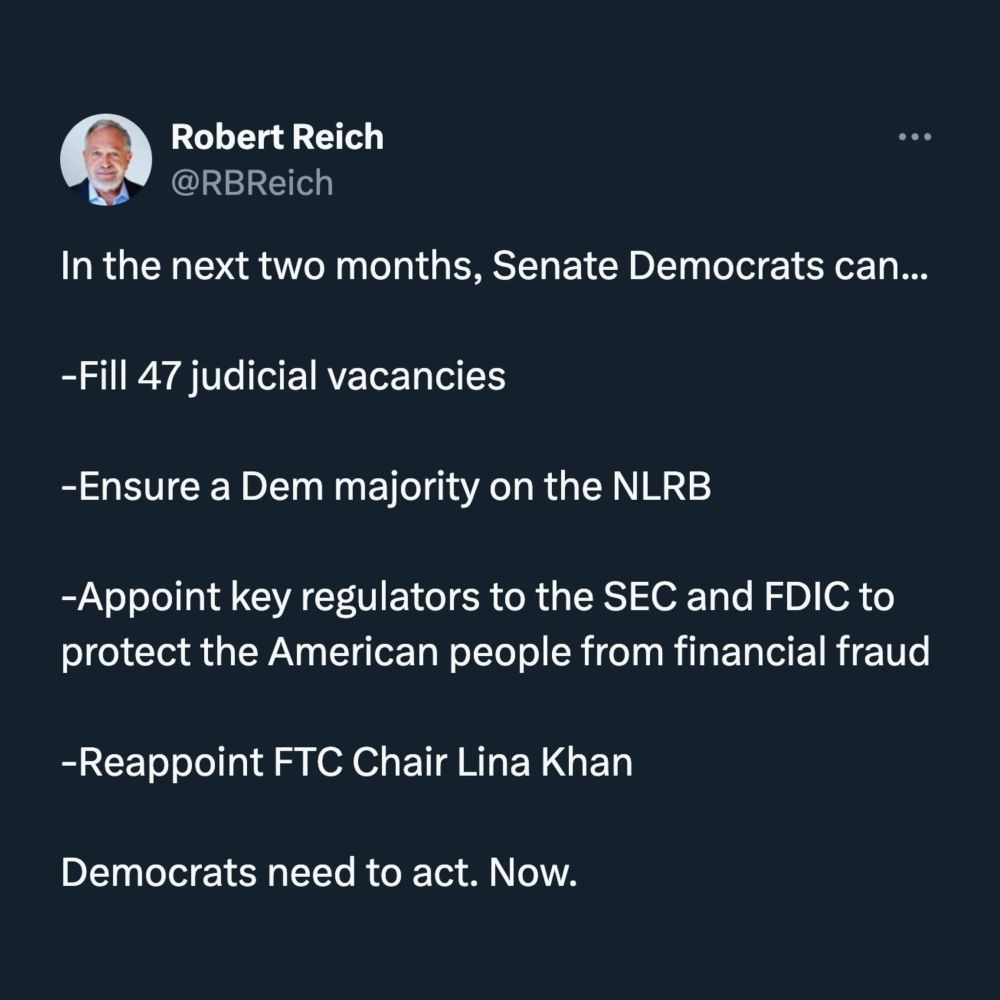
Task: Click the 'protect the American people' line
Action: tap(496, 652)
